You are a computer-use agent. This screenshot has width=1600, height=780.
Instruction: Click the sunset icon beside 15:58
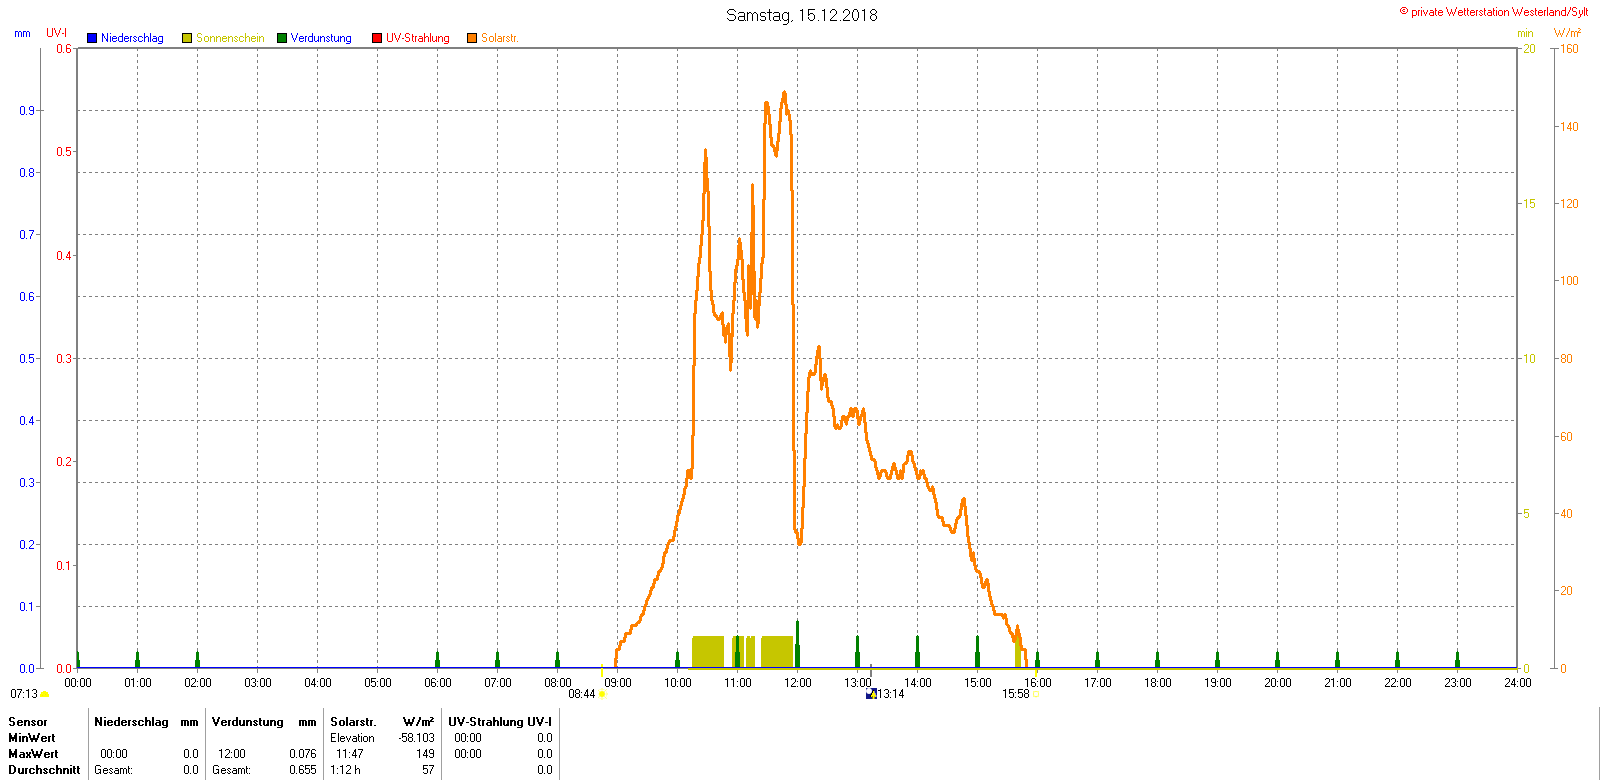pos(1035,694)
